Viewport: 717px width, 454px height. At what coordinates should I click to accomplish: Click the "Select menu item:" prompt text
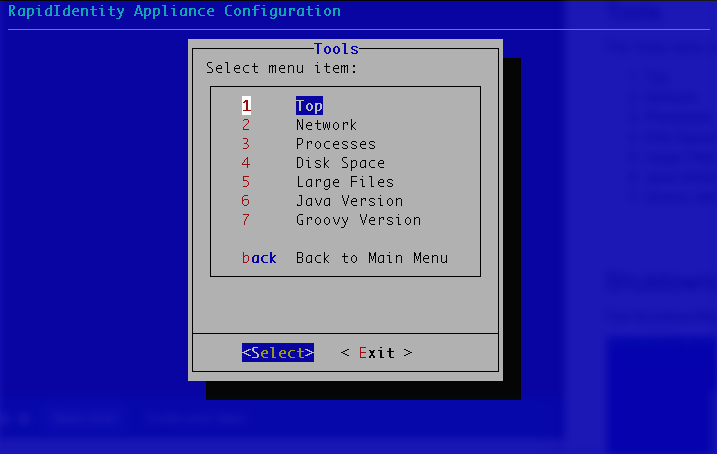(x=281, y=68)
